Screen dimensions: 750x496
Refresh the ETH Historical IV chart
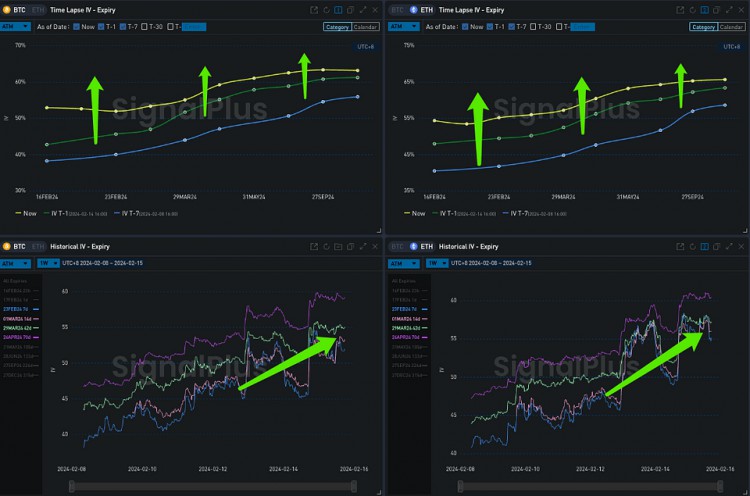693,246
